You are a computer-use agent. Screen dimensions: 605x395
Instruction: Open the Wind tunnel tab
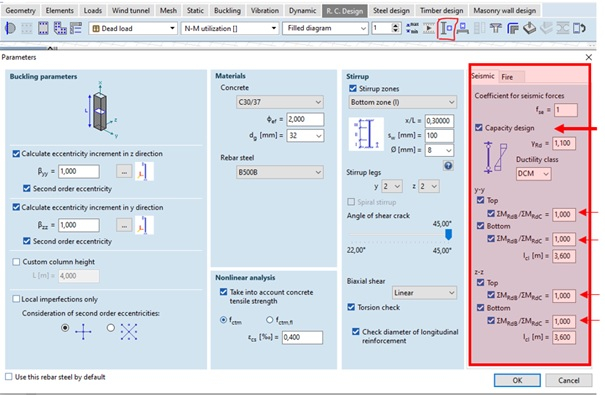[131, 11]
